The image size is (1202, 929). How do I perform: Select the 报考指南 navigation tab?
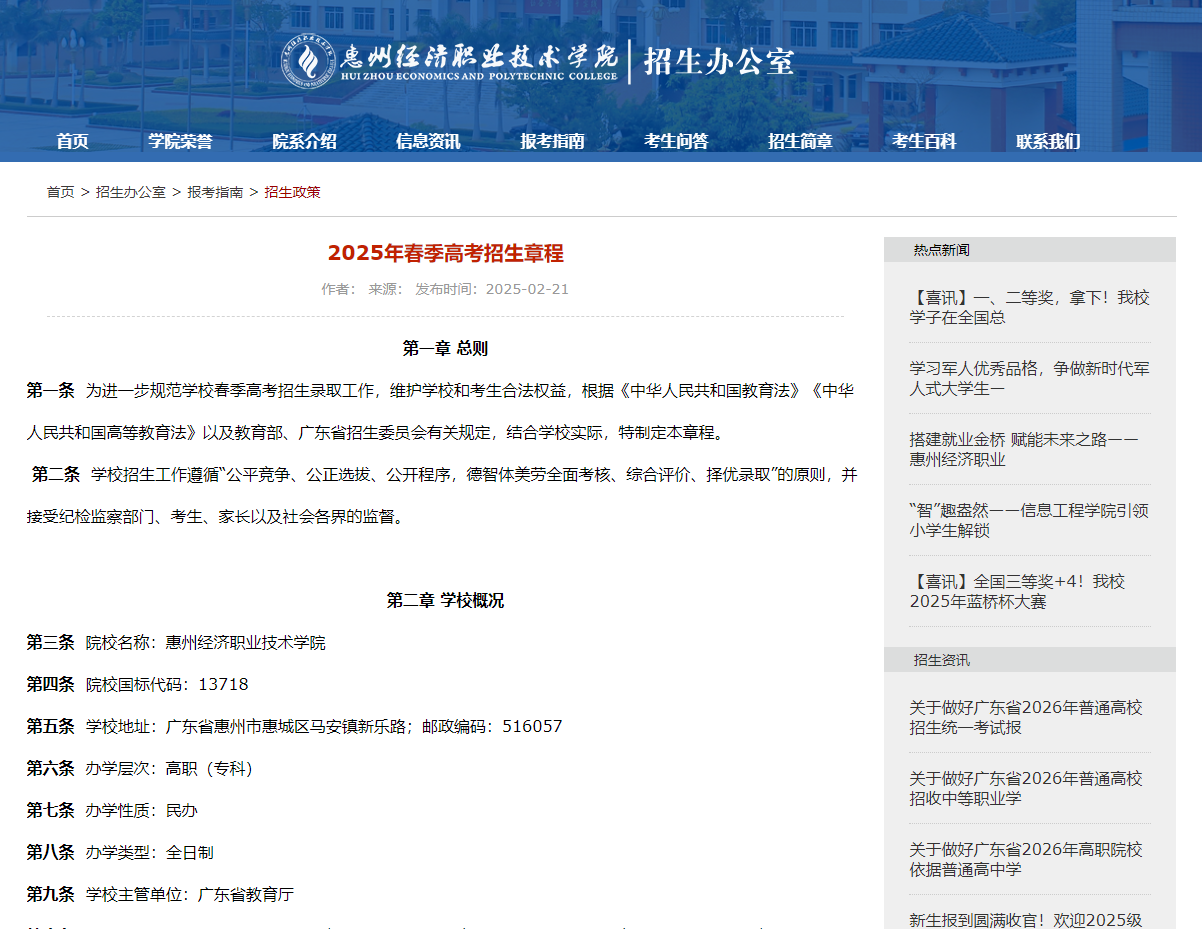551,141
